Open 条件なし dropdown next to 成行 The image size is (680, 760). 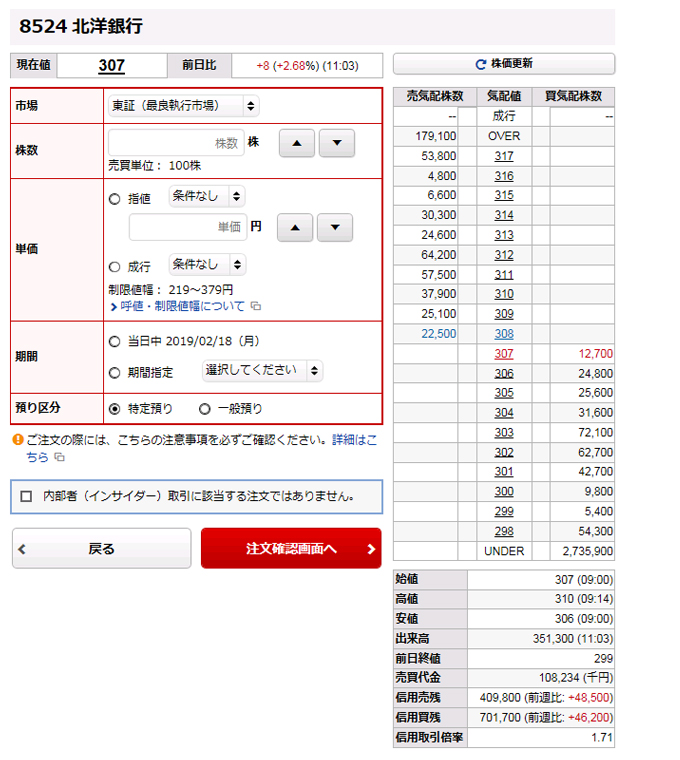coord(207,265)
